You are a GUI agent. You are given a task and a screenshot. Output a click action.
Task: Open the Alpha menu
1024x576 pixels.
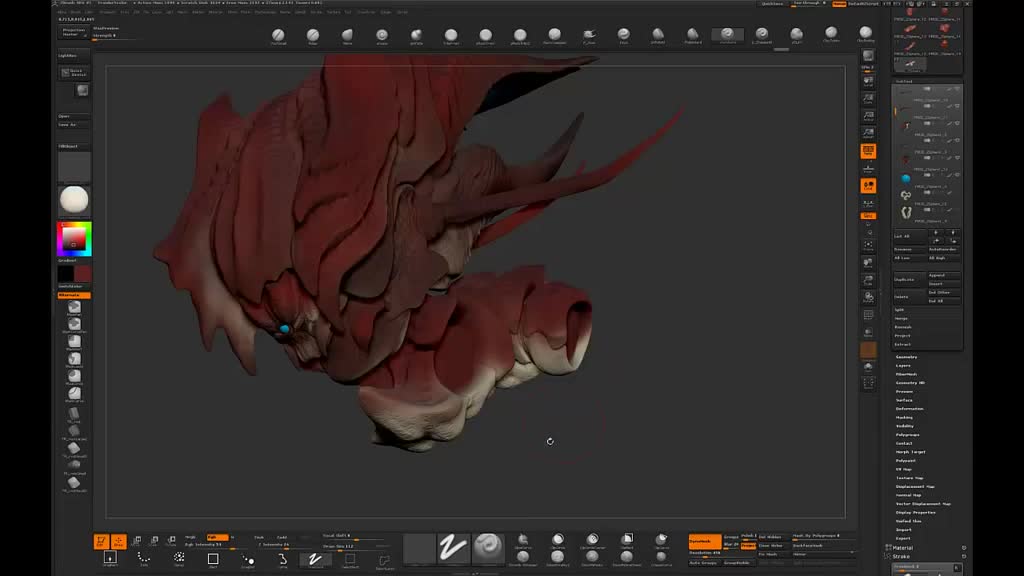click(x=63, y=12)
